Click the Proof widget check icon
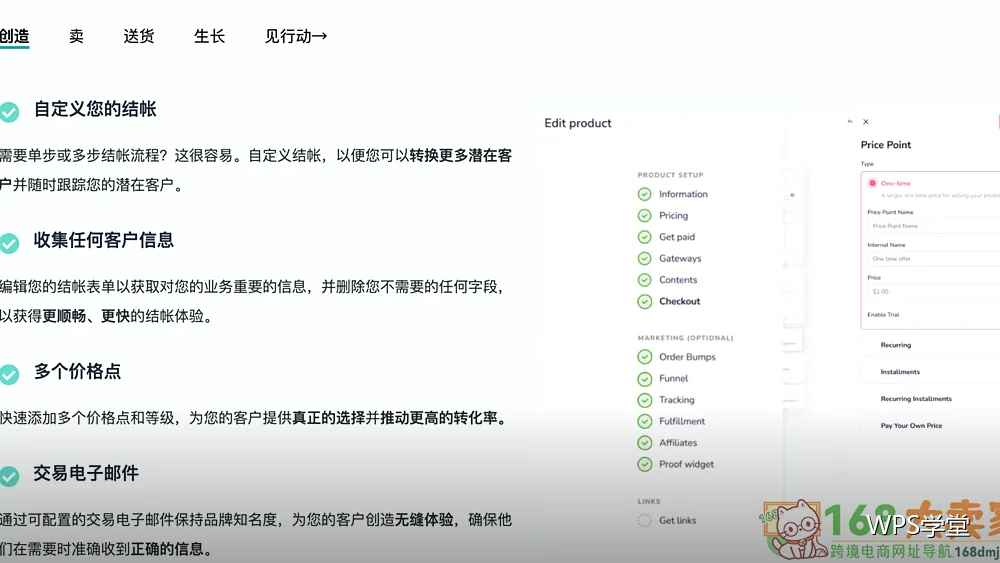The width and height of the screenshot is (1000, 563). [644, 464]
